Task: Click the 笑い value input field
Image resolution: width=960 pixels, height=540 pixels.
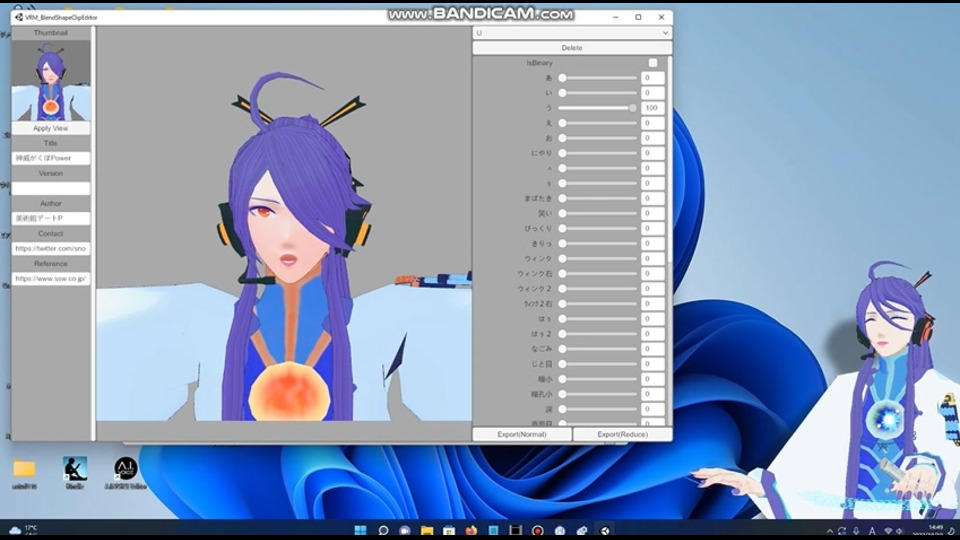Action: pos(653,213)
